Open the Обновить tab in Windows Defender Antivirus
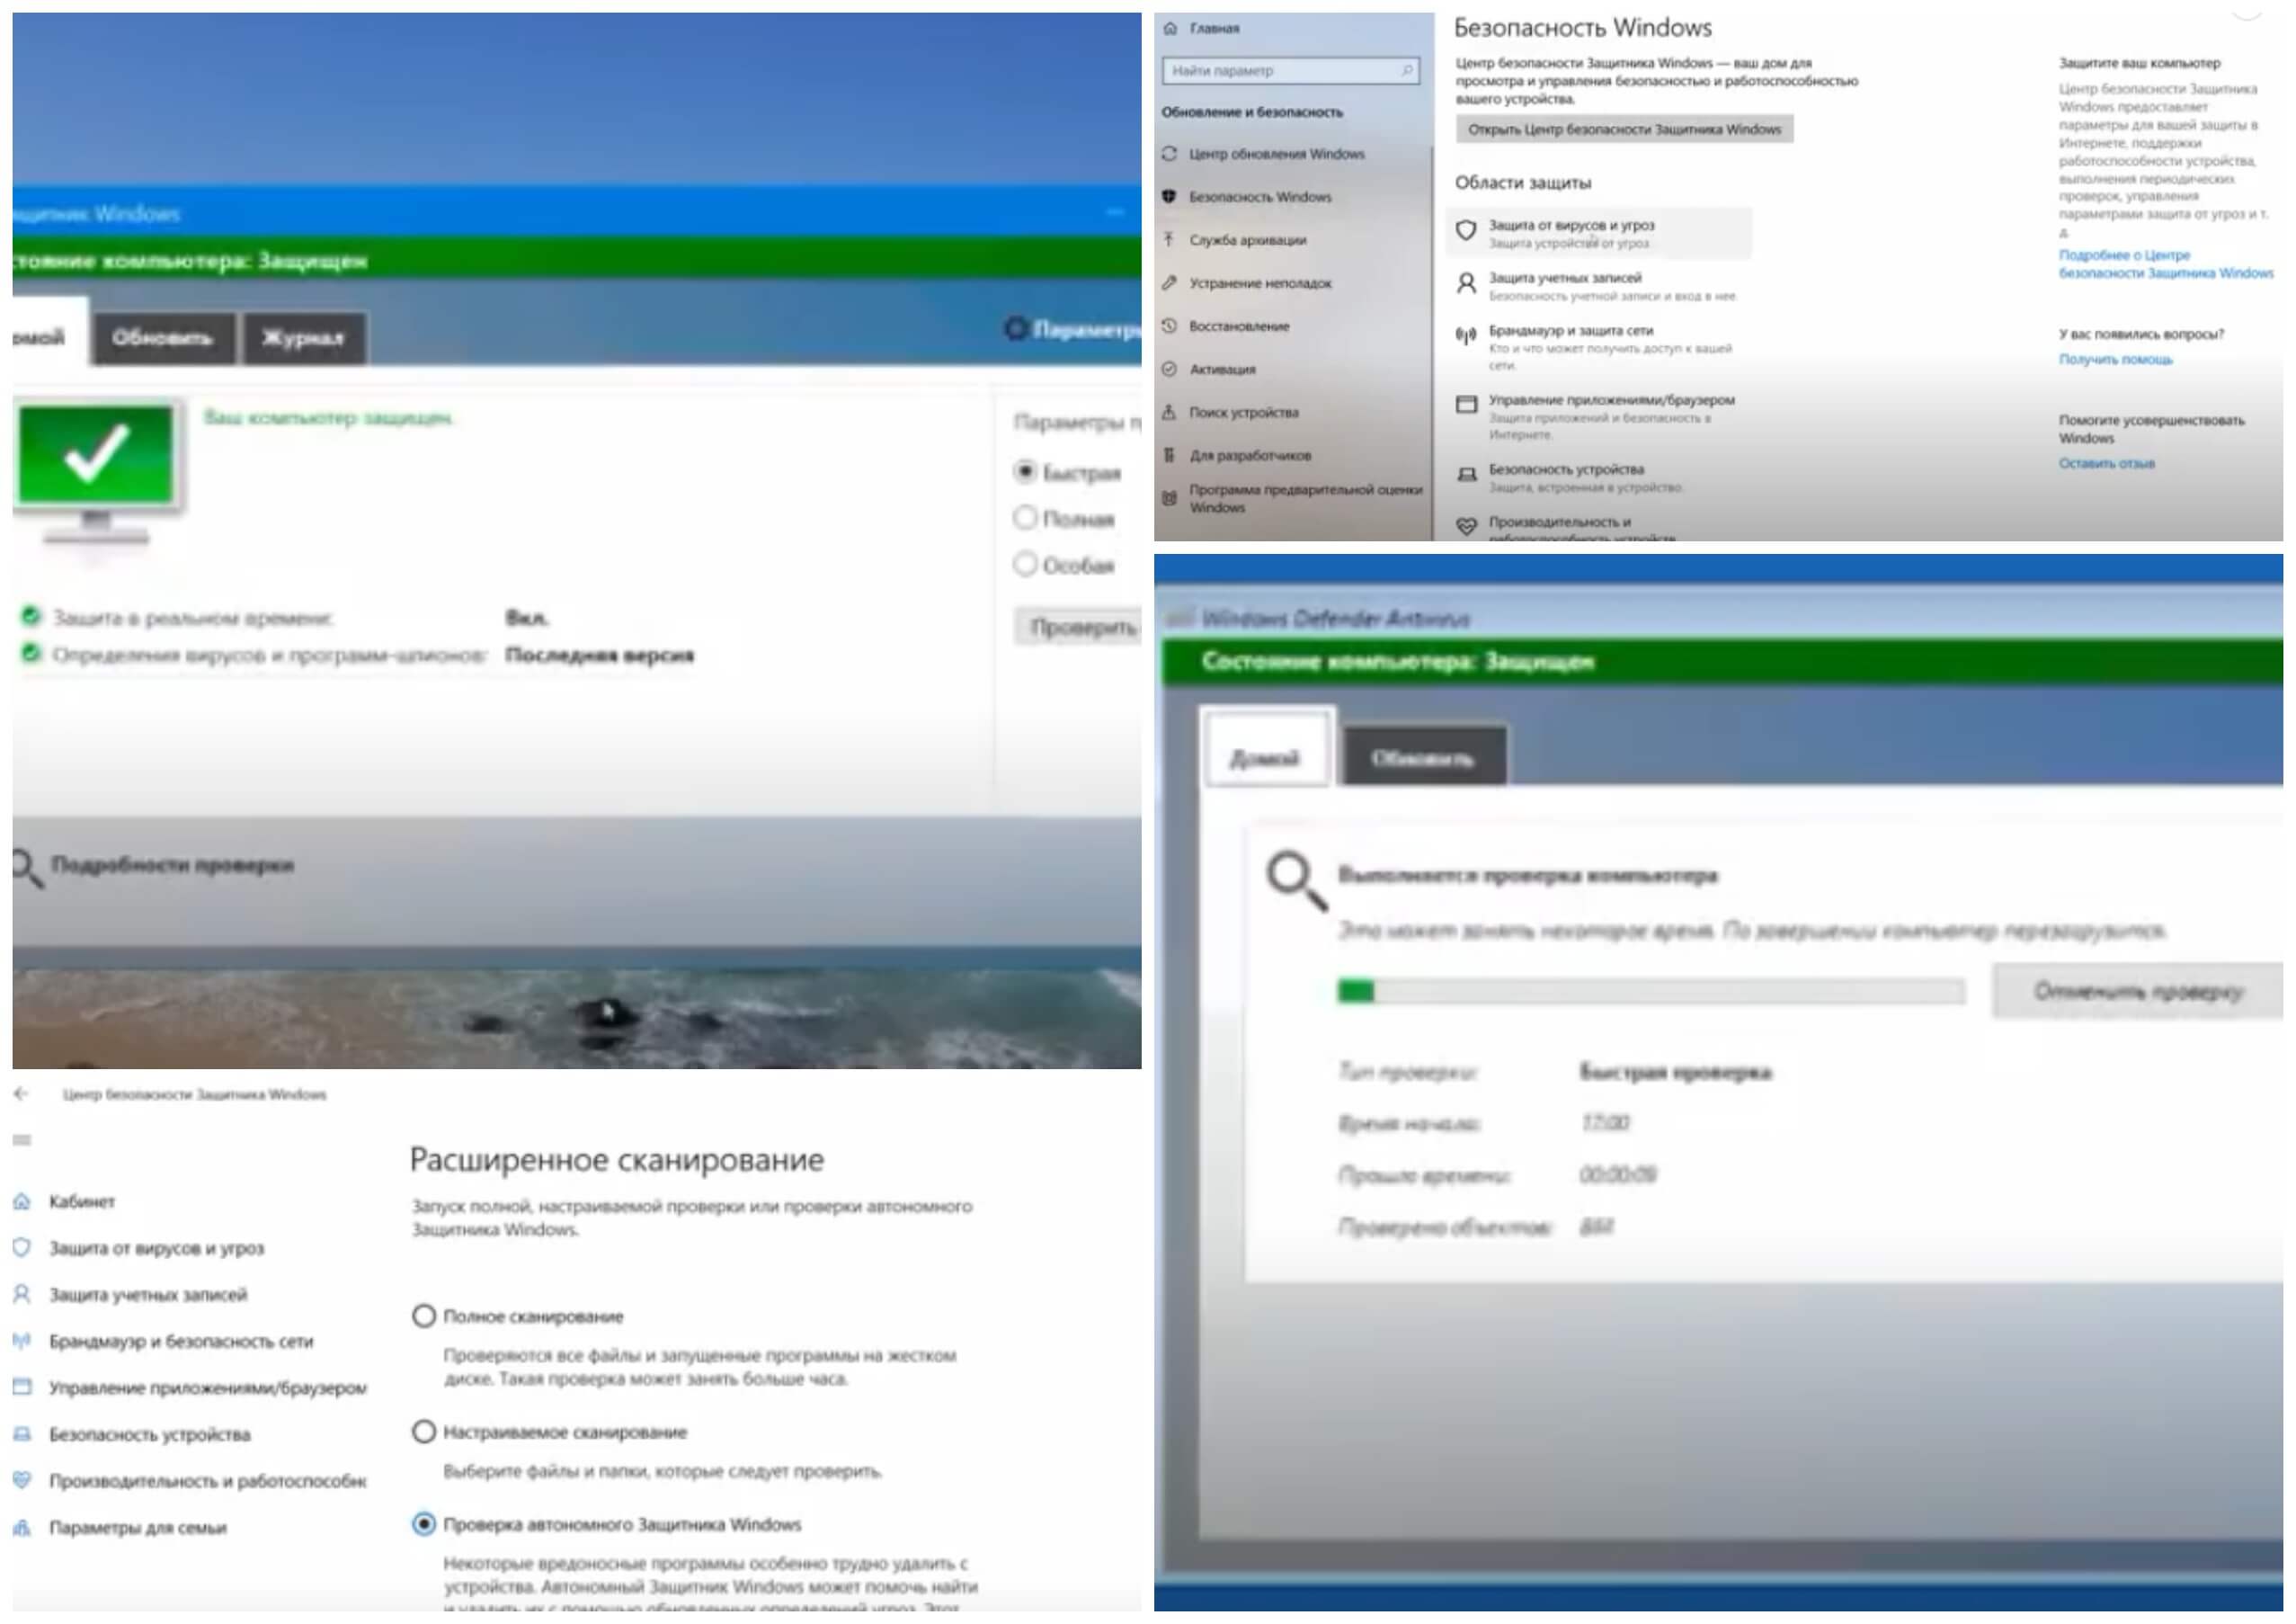Image resolution: width=2296 pixels, height=1624 pixels. coord(1423,758)
